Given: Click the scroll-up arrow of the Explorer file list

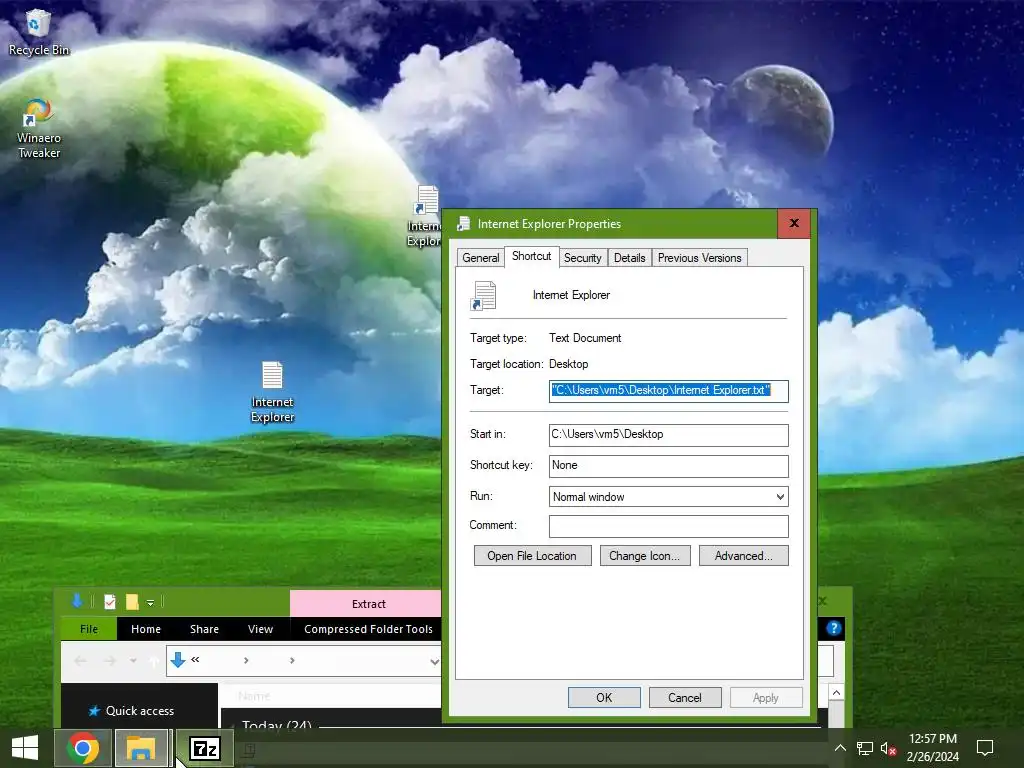Looking at the screenshot, I should [x=836, y=692].
